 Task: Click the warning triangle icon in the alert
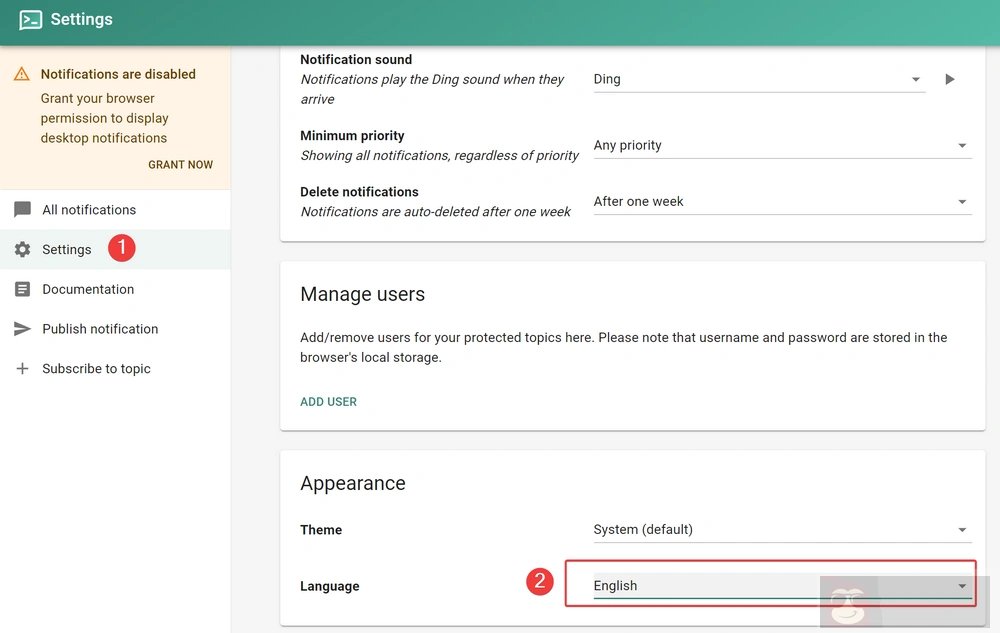[22, 74]
